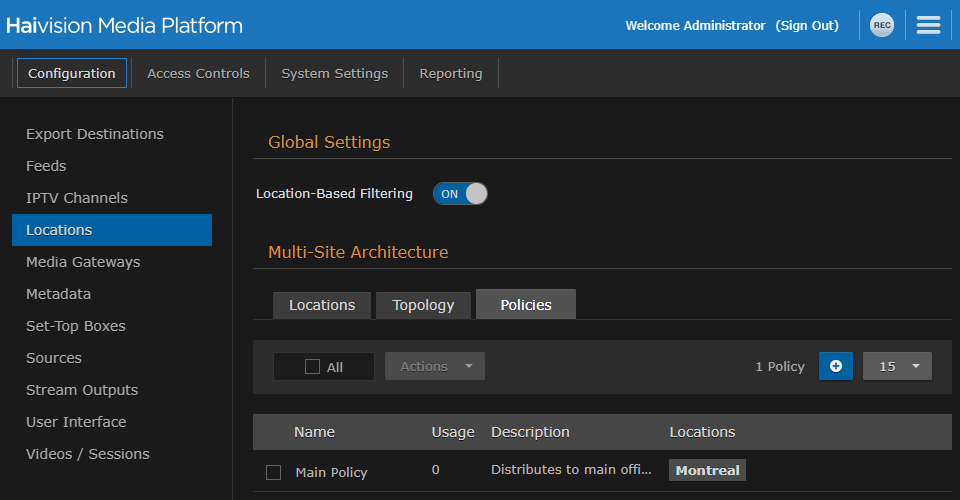Click the add policy plus icon
960x500 pixels.
click(836, 366)
